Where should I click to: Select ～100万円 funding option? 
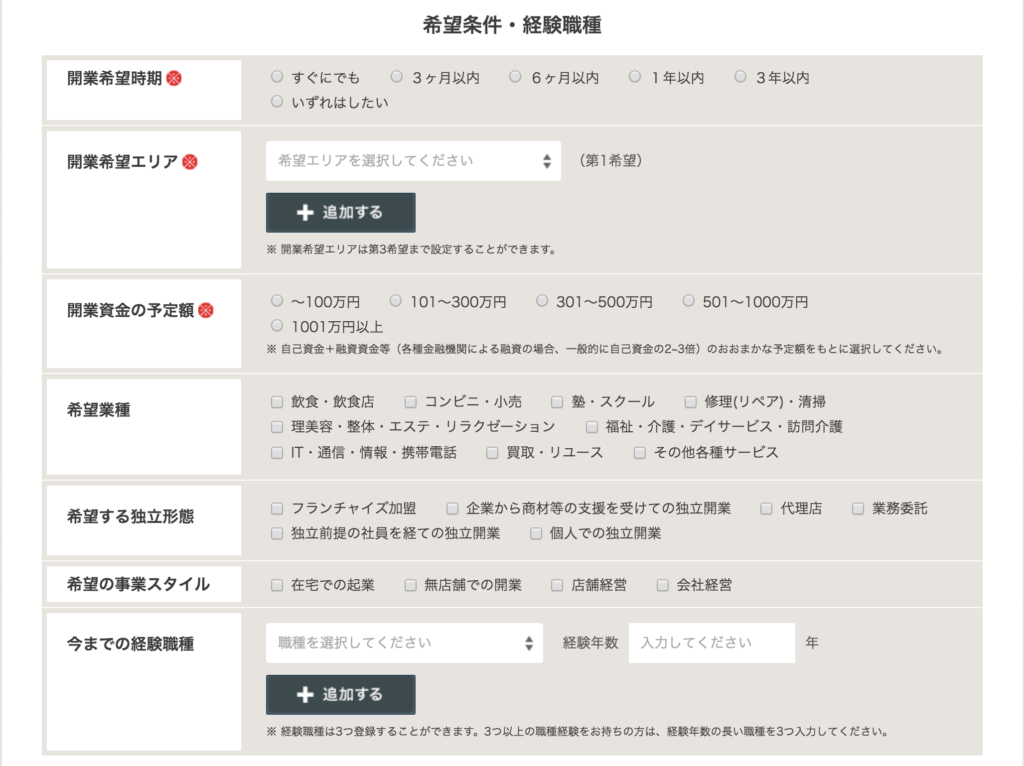pyautogui.click(x=277, y=301)
